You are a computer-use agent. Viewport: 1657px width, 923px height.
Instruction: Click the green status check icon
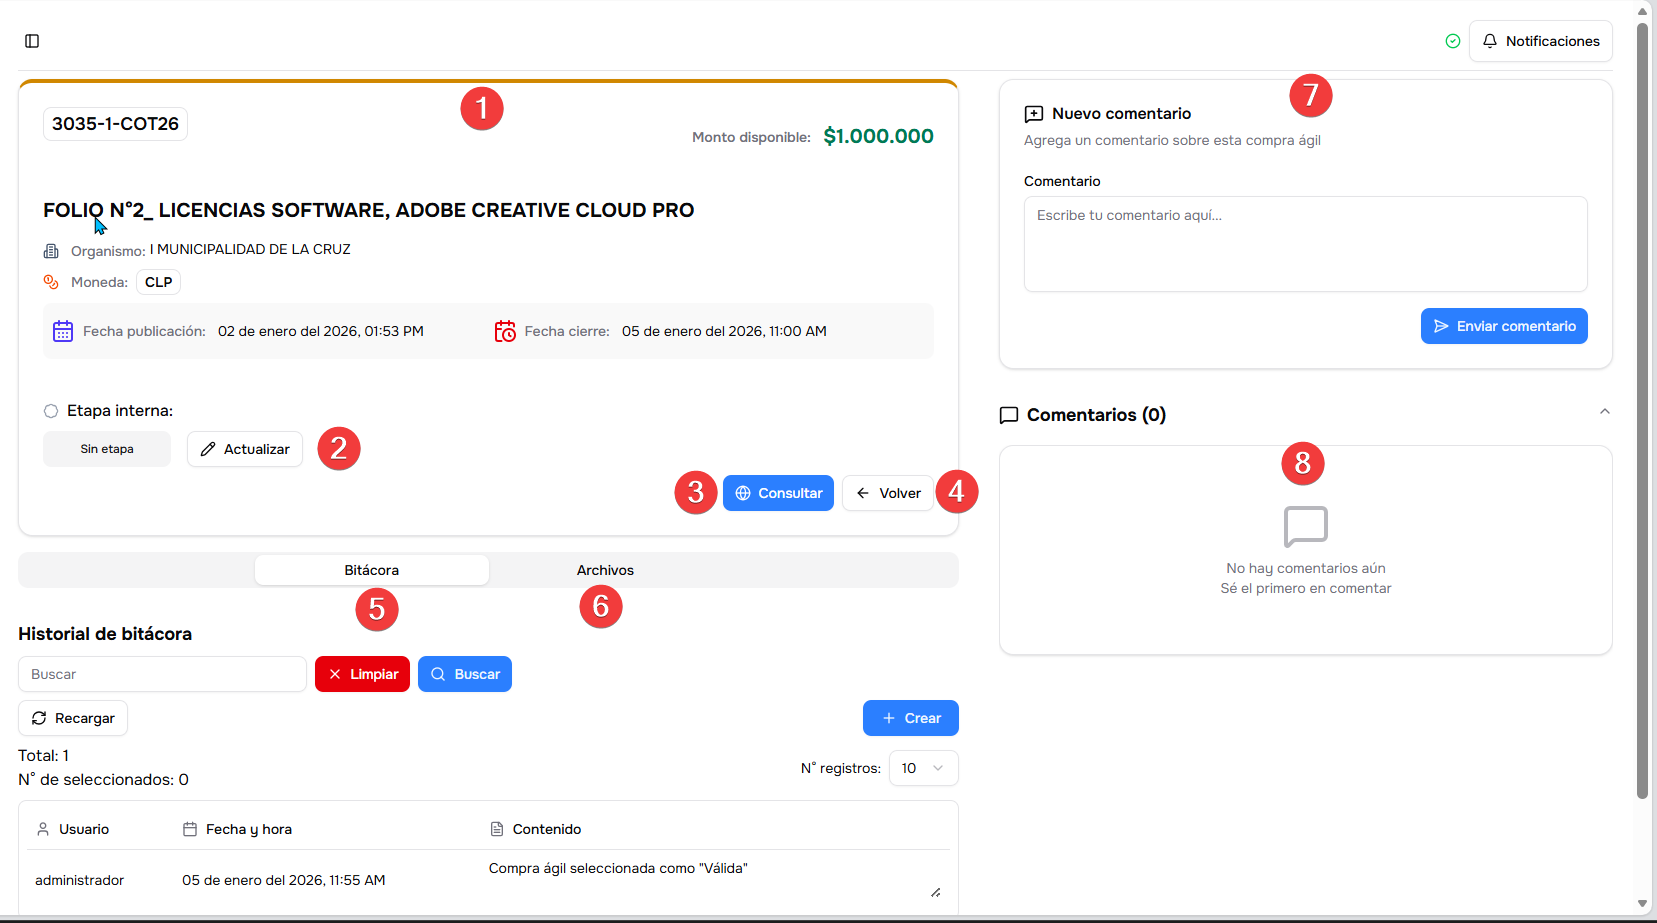1452,41
